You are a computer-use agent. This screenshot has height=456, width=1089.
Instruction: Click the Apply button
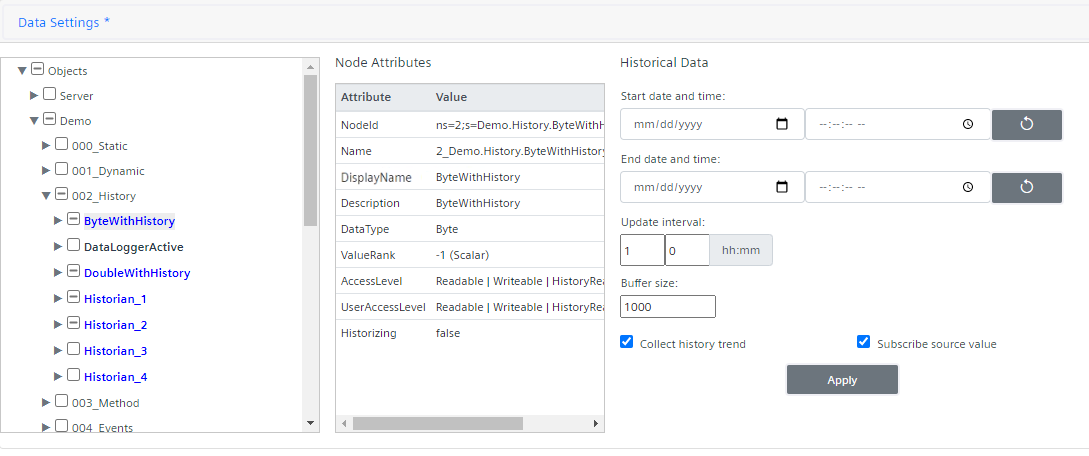tap(842, 380)
